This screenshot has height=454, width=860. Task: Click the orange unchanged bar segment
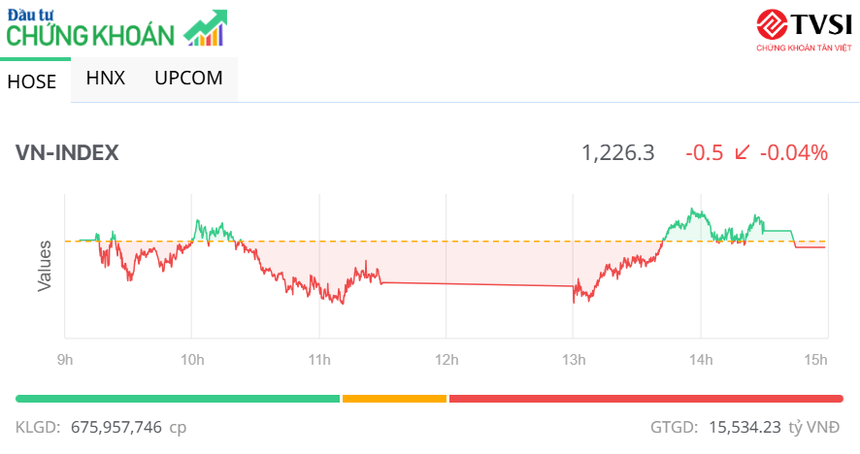point(394,399)
